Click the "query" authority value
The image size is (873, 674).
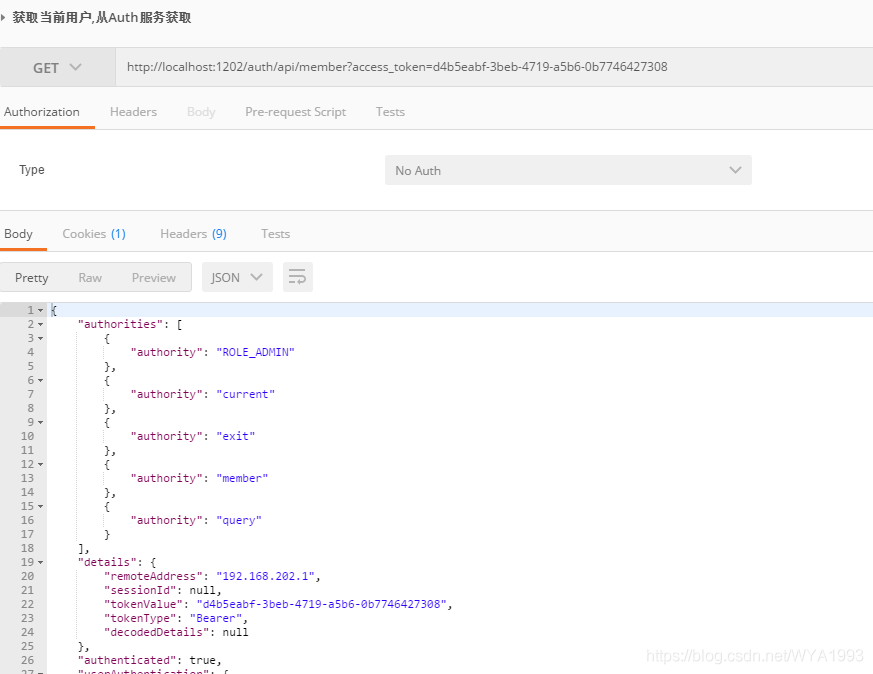tap(239, 520)
